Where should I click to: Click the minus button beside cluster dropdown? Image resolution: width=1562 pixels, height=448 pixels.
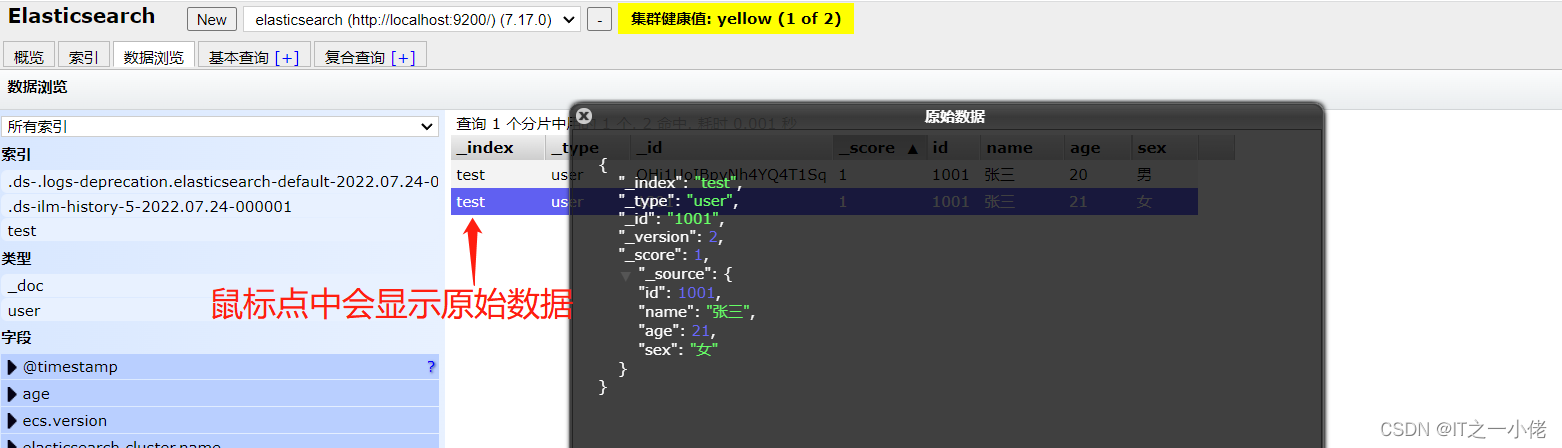pyautogui.click(x=599, y=20)
